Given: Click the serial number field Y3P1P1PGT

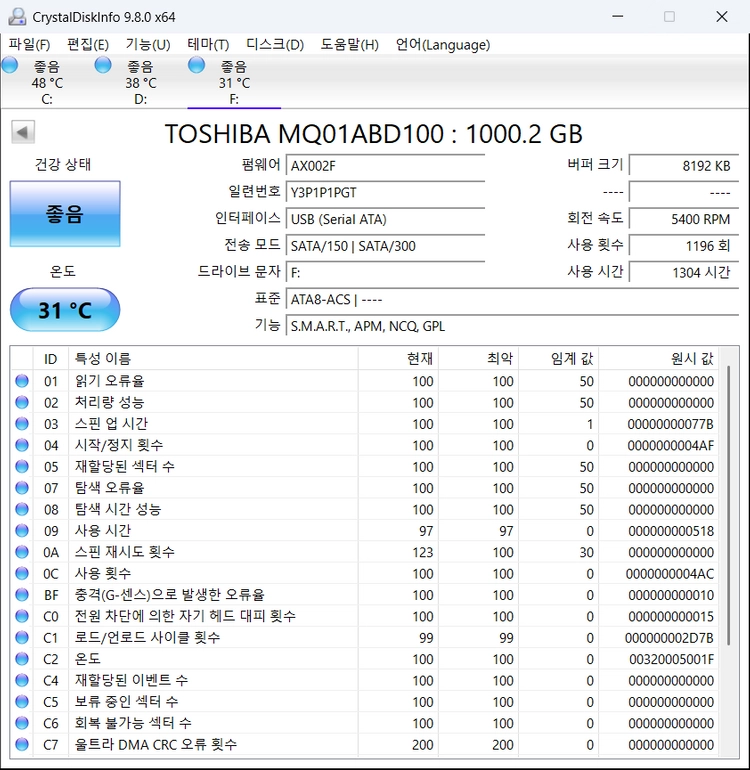Looking at the screenshot, I should pyautogui.click(x=386, y=192).
